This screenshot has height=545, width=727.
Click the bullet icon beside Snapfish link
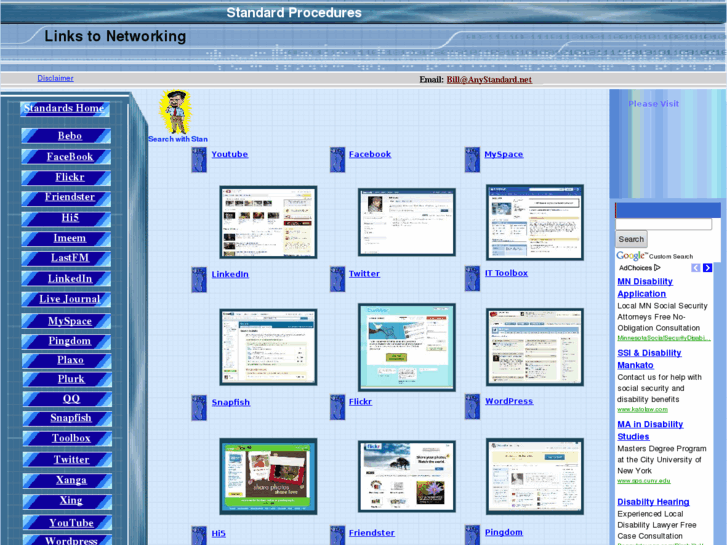[x=199, y=407]
